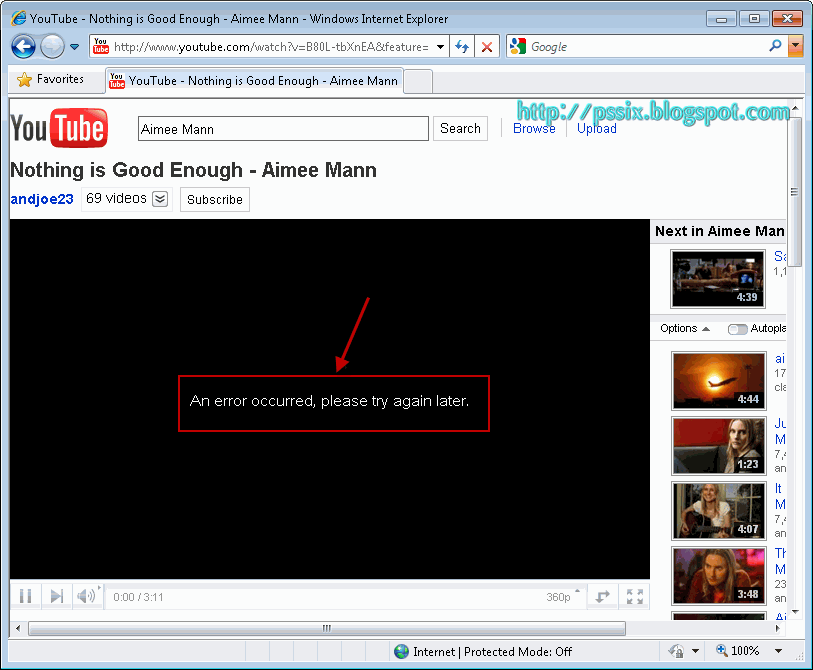
Task: Collapse the Options expander
Action: coord(684,328)
